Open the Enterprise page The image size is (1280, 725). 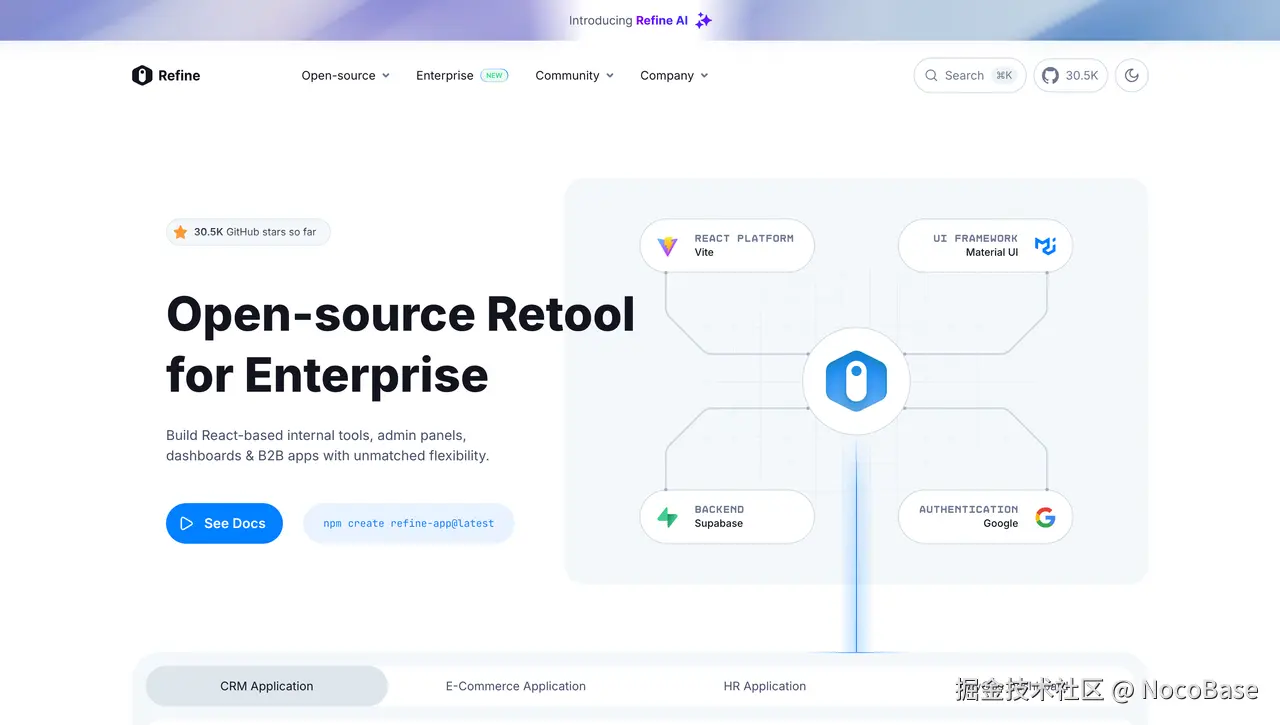tap(445, 75)
